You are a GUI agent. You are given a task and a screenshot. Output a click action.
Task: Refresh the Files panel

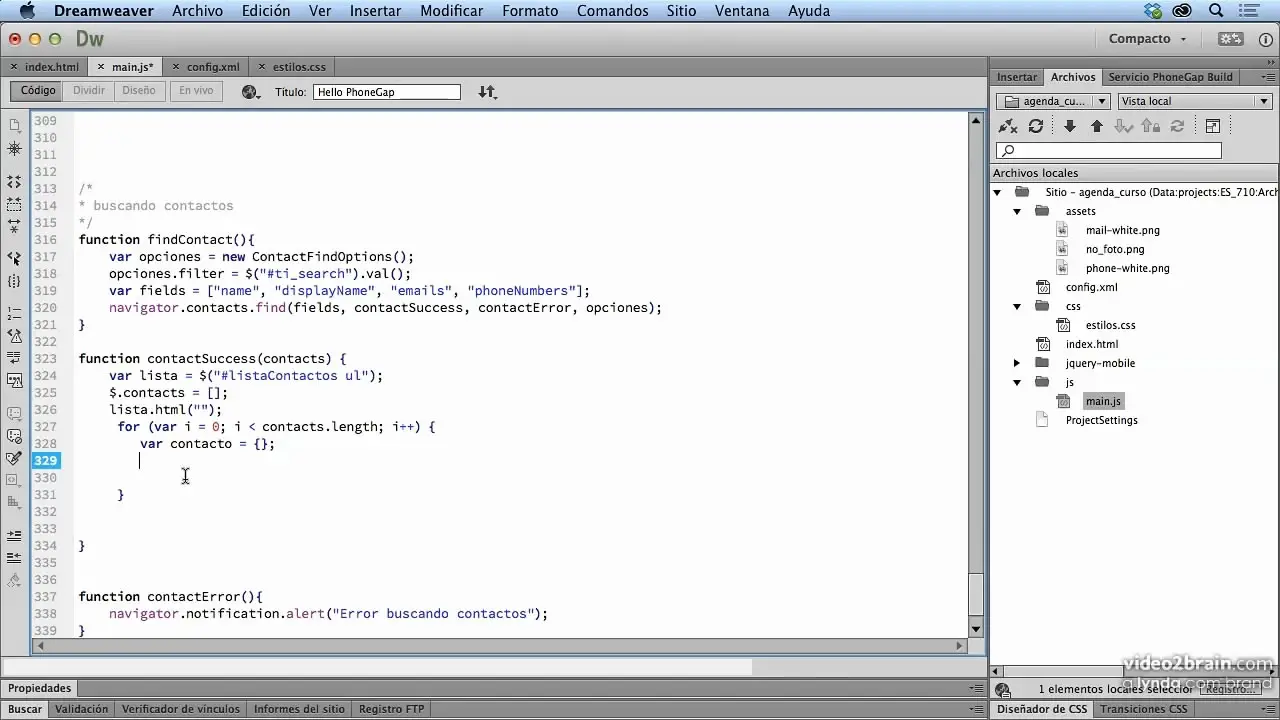coord(1036,126)
